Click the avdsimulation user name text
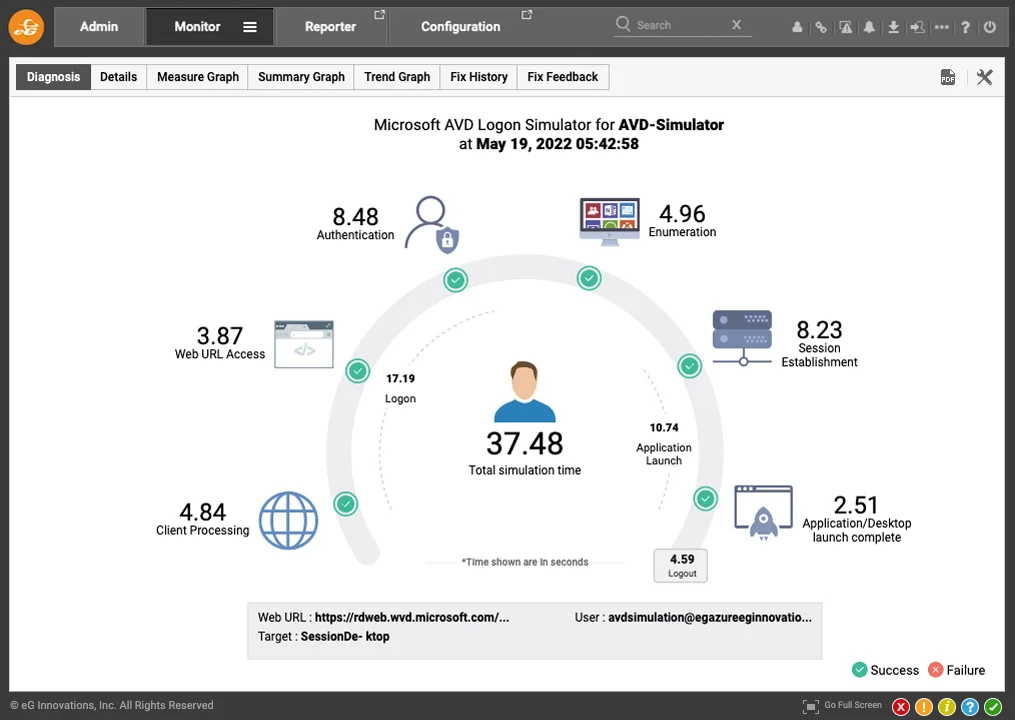1015x720 pixels. pos(709,617)
